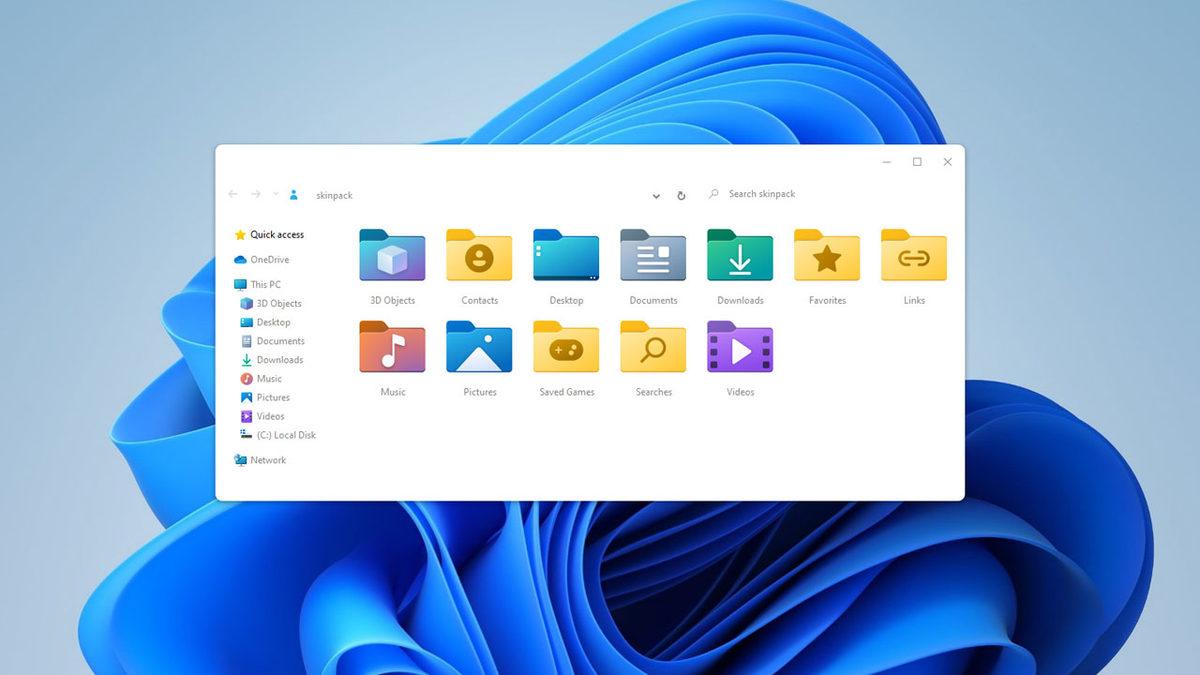The height and width of the screenshot is (675, 1200).
Task: Open the Links folder
Action: point(913,256)
